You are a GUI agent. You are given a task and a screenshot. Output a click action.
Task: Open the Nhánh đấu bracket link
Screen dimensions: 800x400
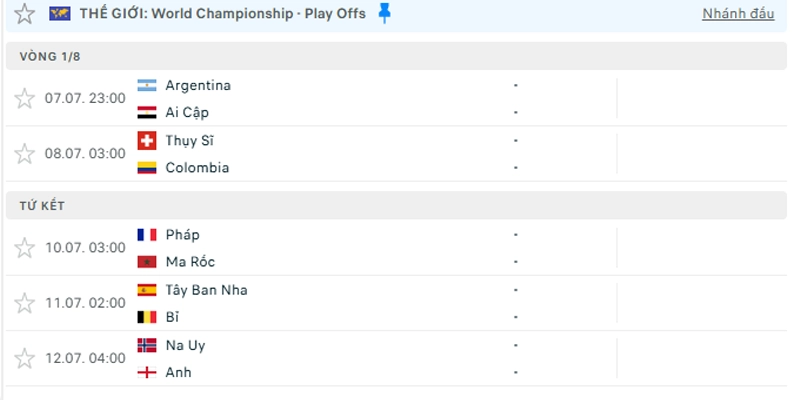pos(738,14)
